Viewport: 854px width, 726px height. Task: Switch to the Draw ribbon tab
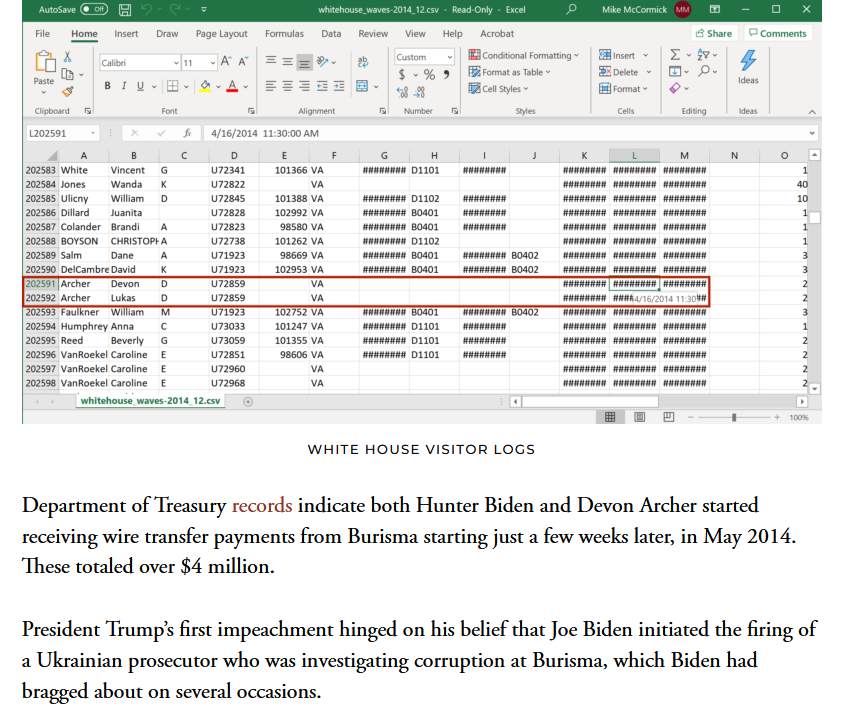(x=167, y=34)
